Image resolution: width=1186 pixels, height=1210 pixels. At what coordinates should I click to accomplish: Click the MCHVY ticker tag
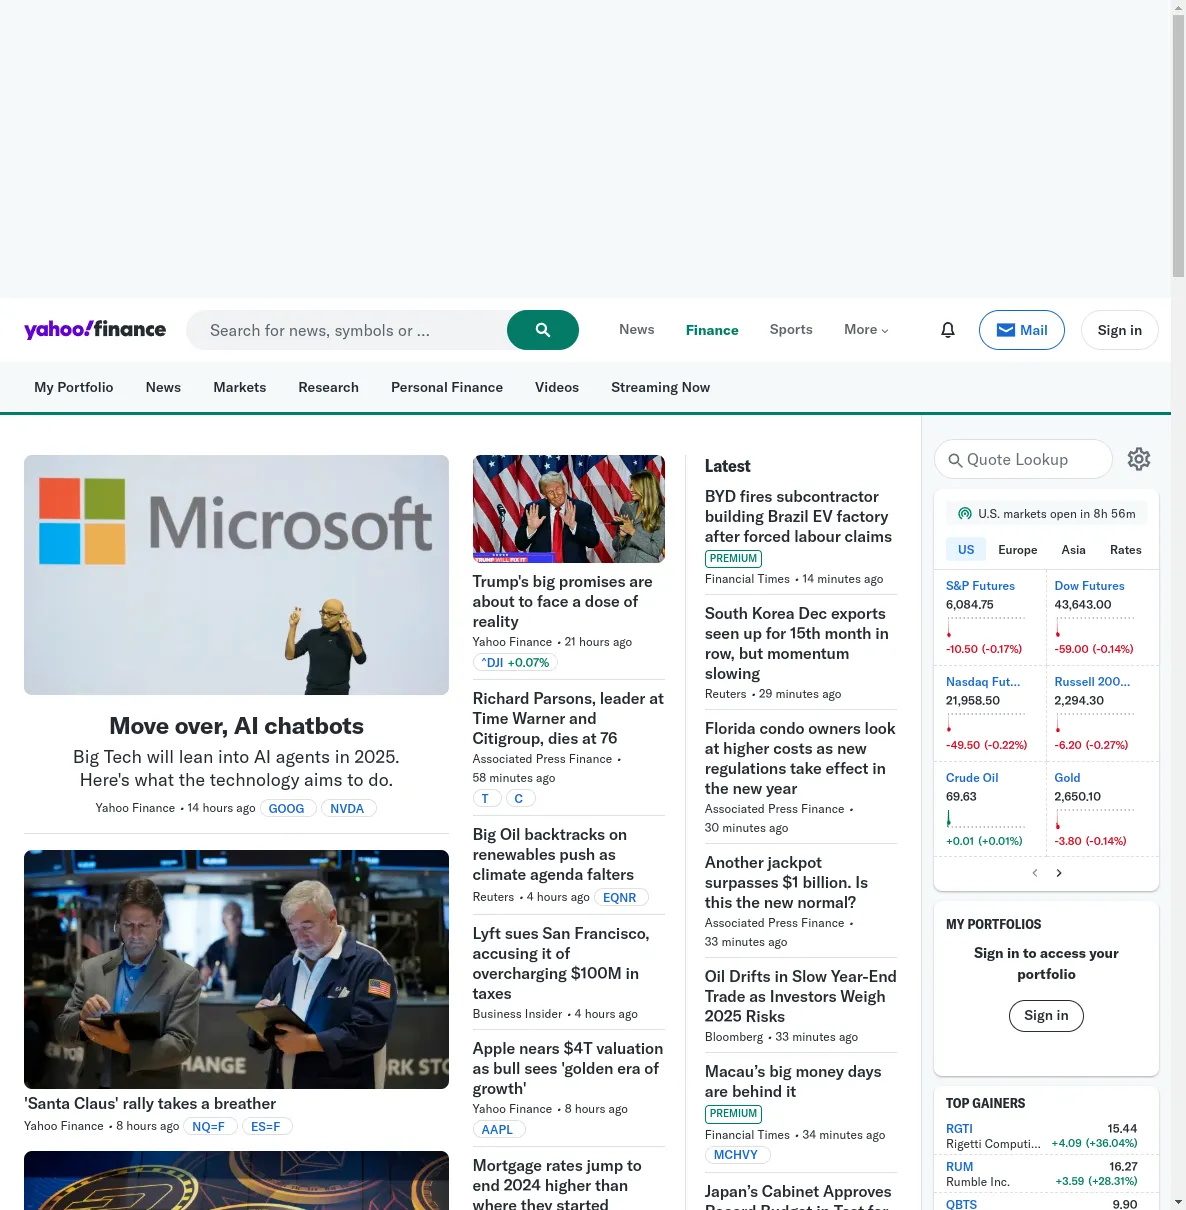pos(736,1154)
